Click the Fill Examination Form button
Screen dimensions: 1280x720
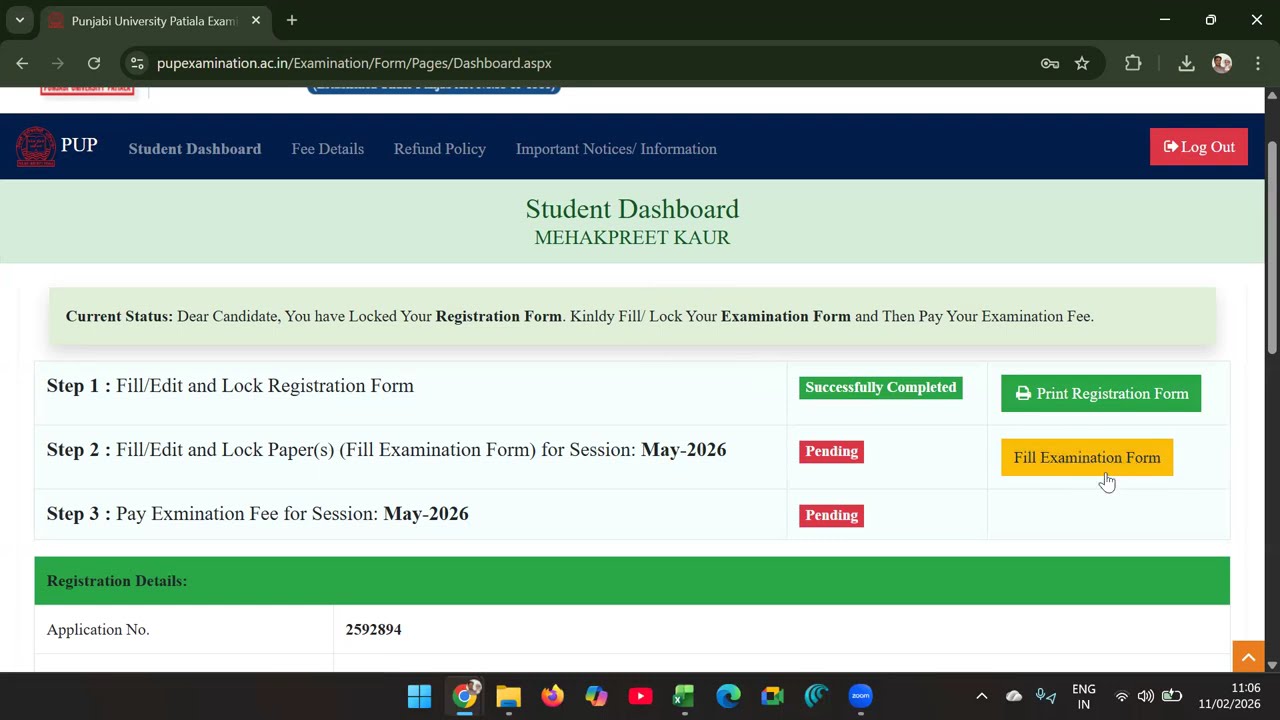tap(1087, 458)
